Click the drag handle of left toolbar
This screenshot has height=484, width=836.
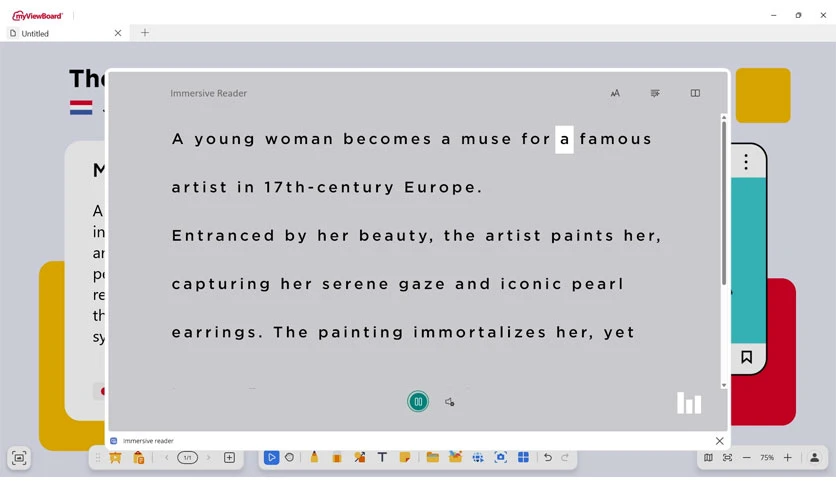click(98, 457)
